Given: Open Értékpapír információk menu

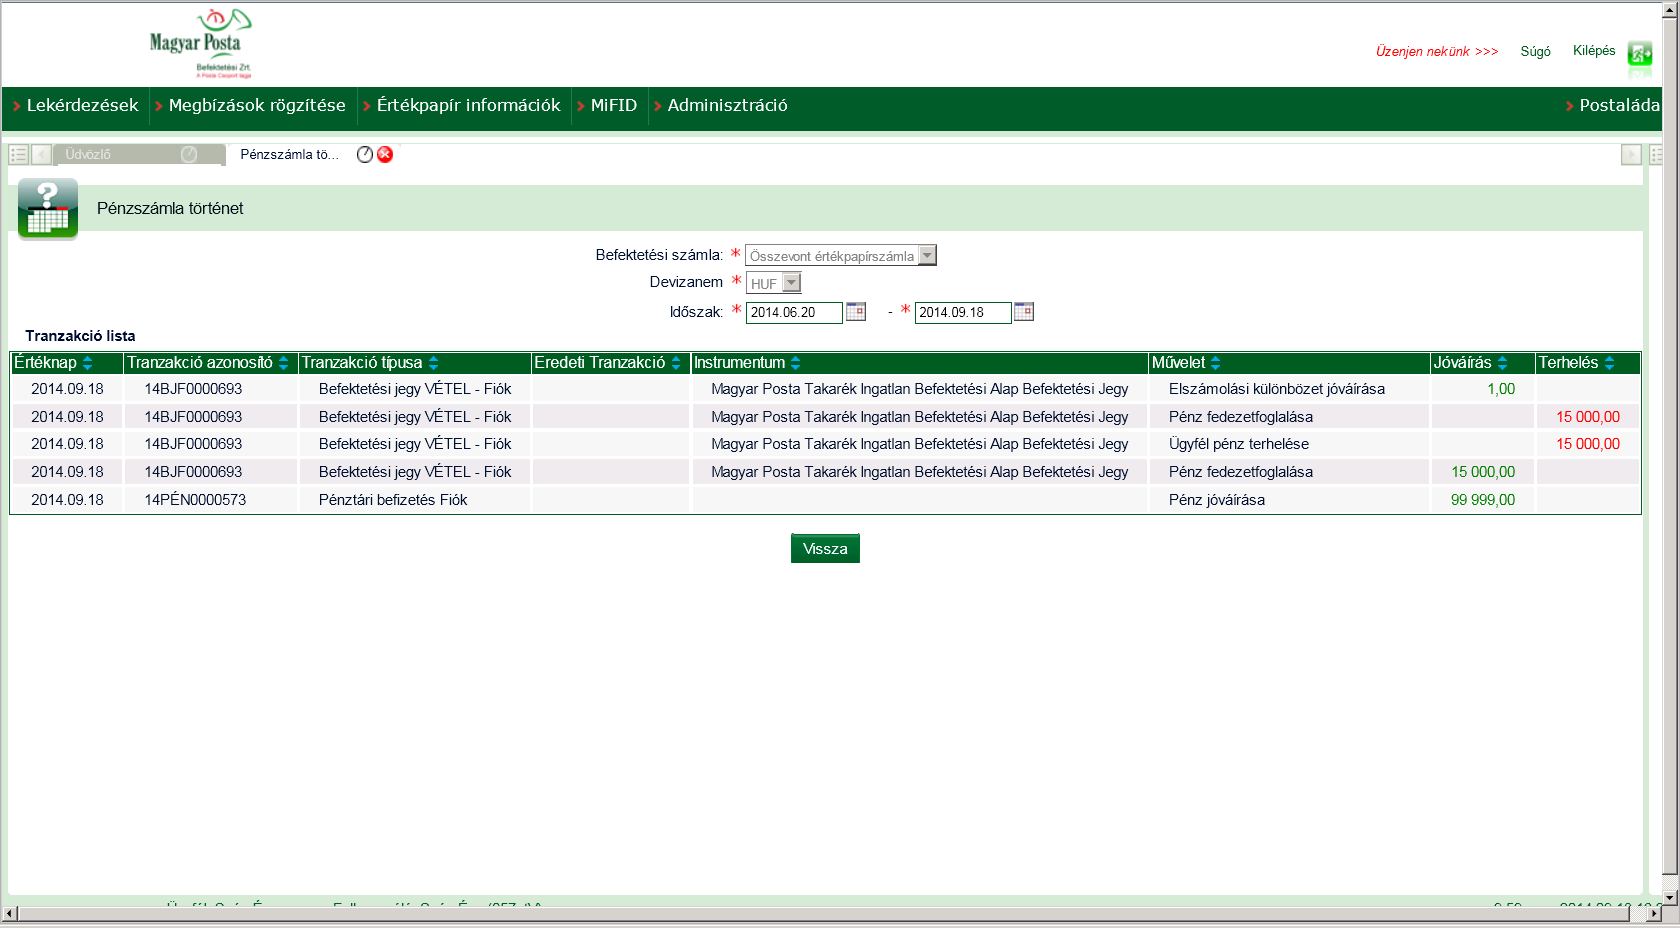Looking at the screenshot, I should click(468, 105).
